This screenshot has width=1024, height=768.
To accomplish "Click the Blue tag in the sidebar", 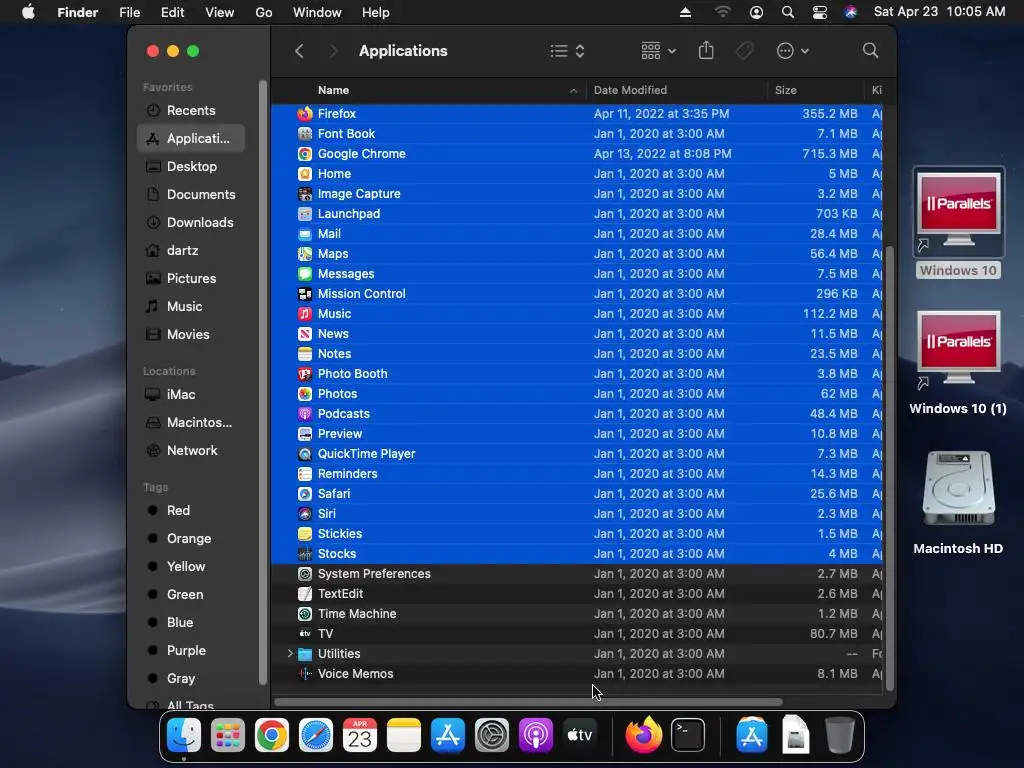I will tap(191, 622).
